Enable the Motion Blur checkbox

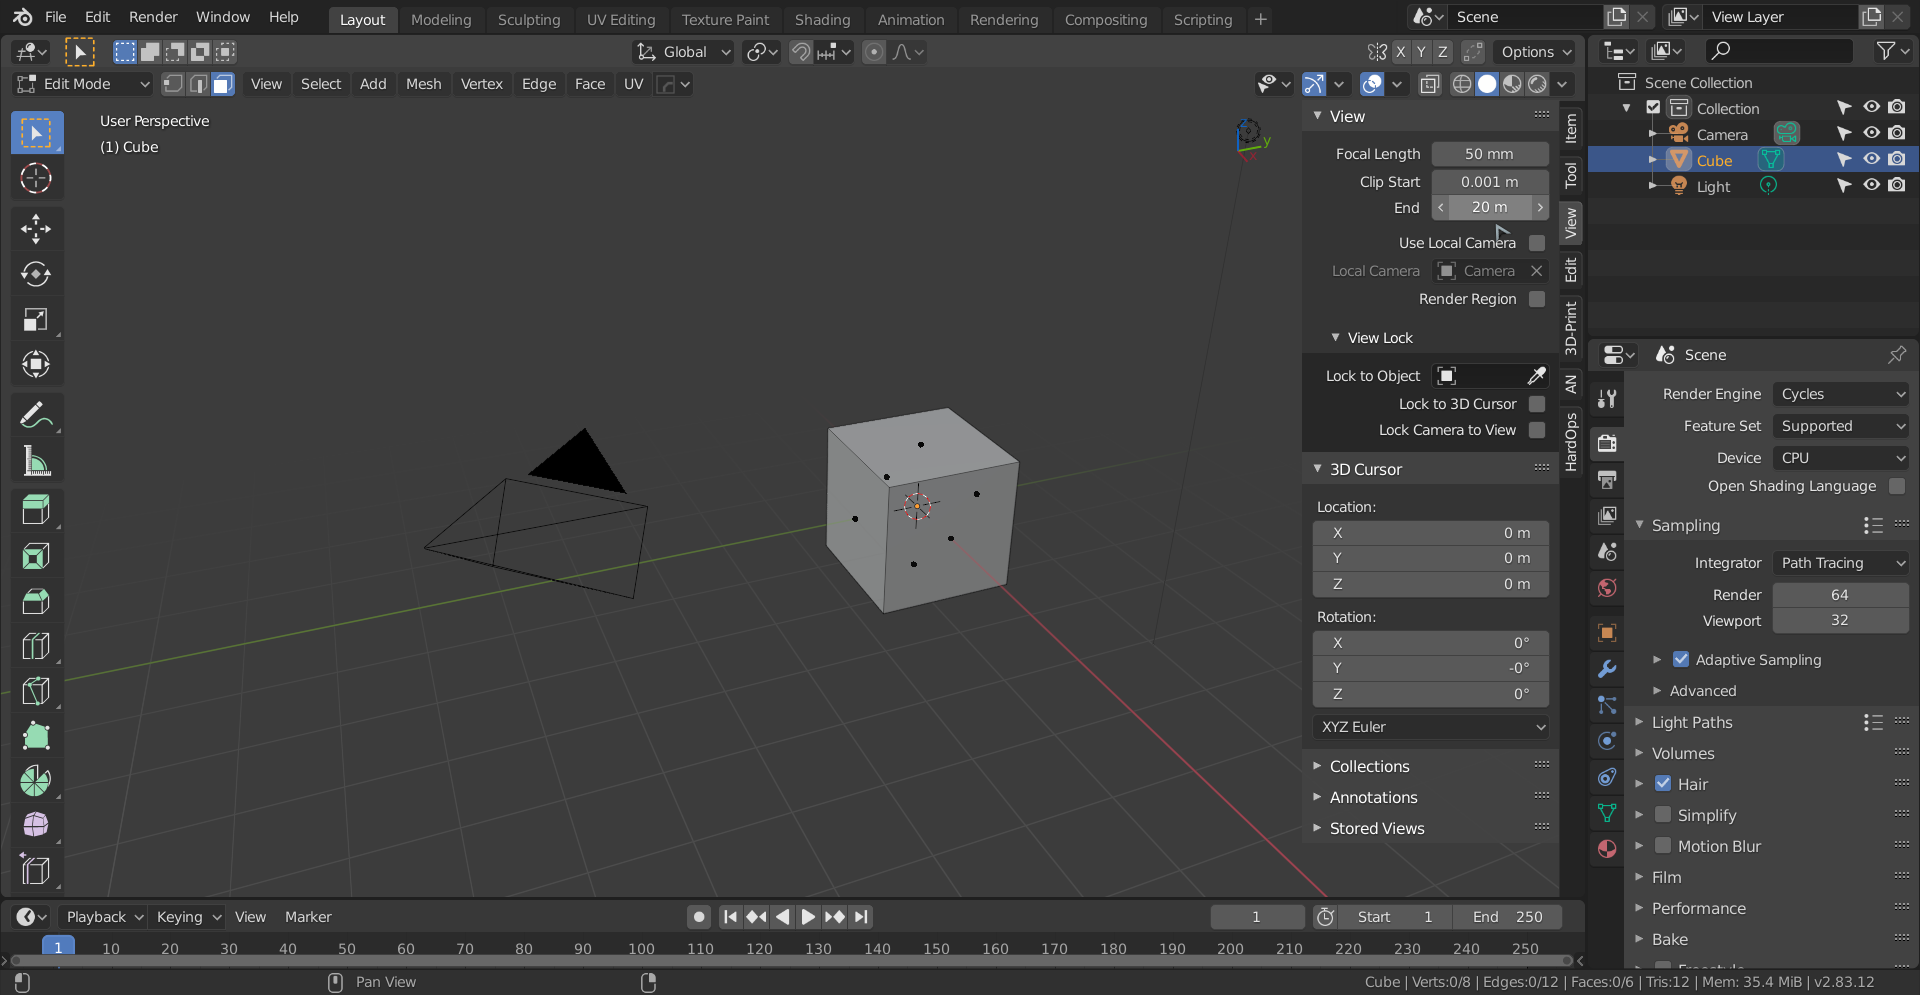point(1663,846)
